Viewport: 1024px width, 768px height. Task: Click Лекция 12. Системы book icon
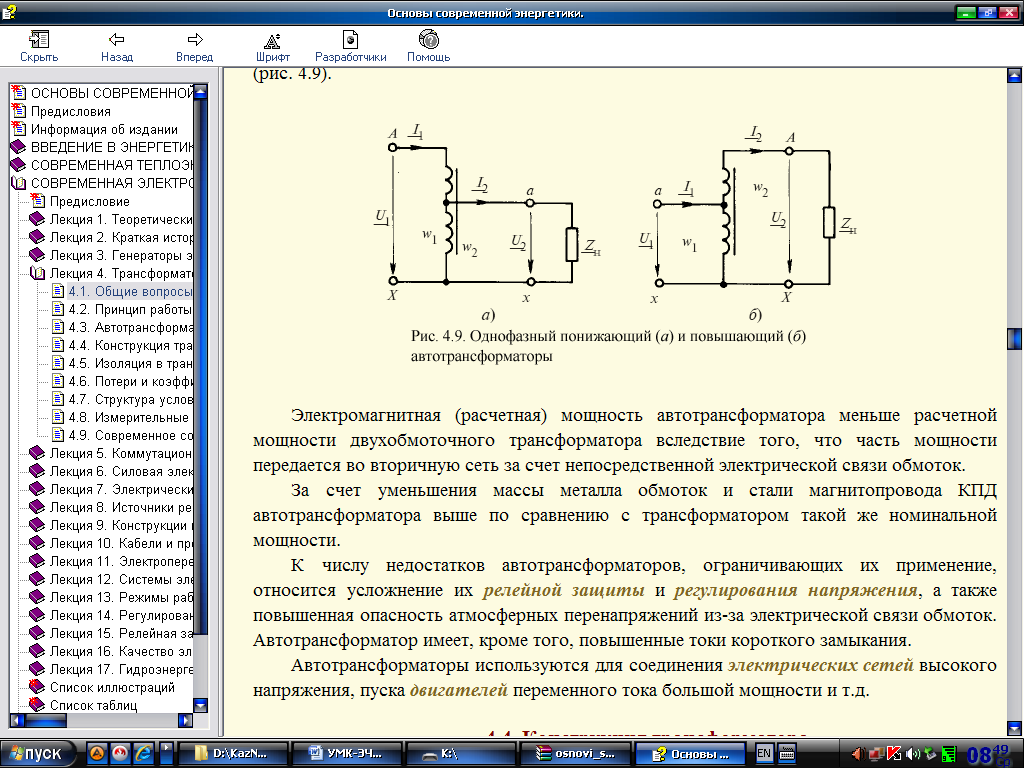[37, 579]
